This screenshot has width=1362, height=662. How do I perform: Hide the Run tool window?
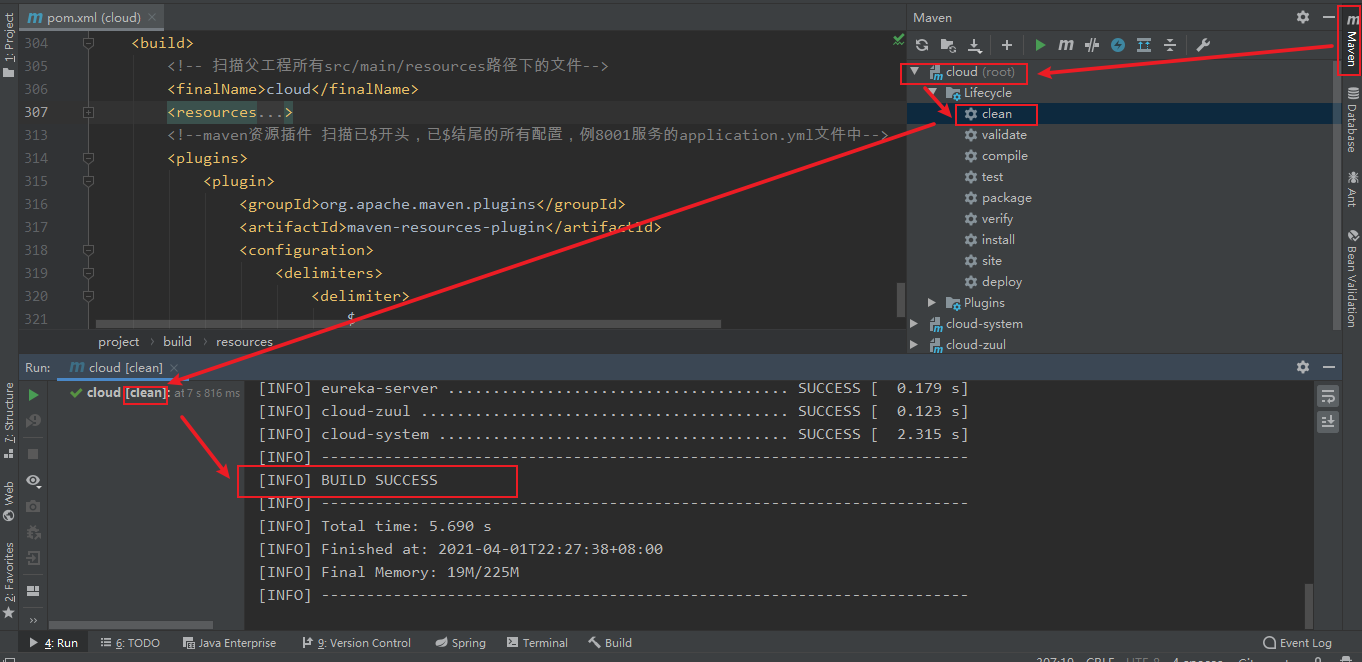1328,367
